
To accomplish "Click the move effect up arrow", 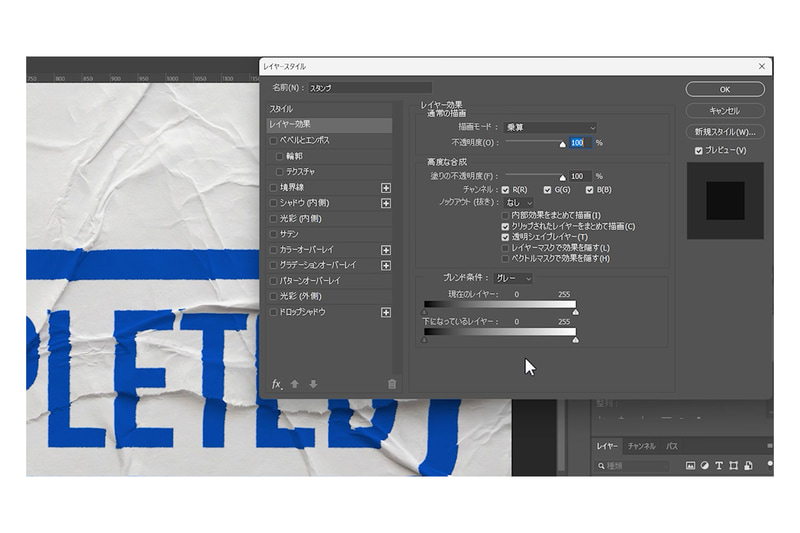I will [294, 384].
